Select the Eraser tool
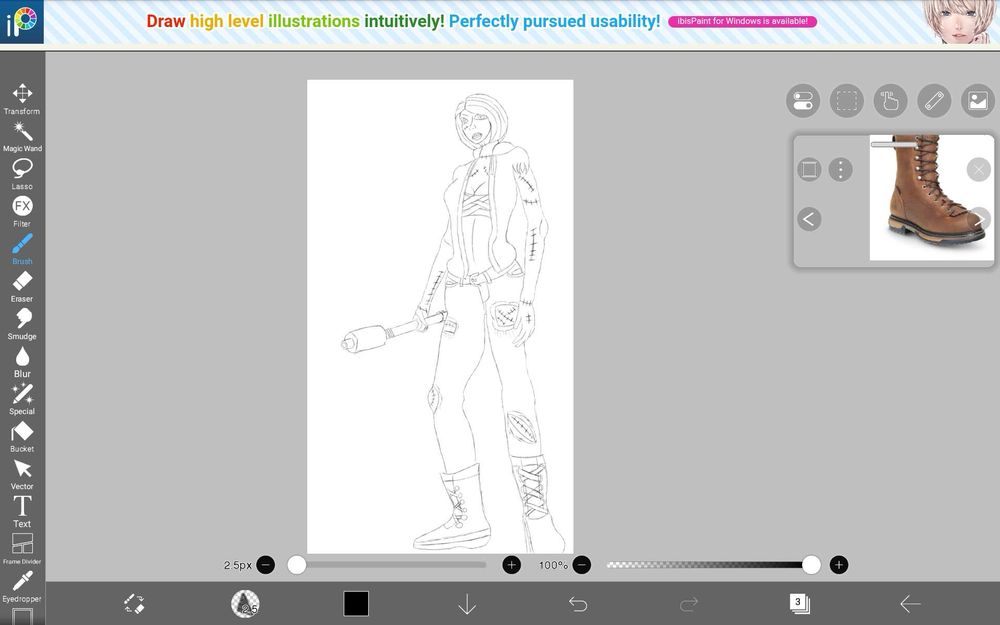1000x625 pixels. pos(22,287)
